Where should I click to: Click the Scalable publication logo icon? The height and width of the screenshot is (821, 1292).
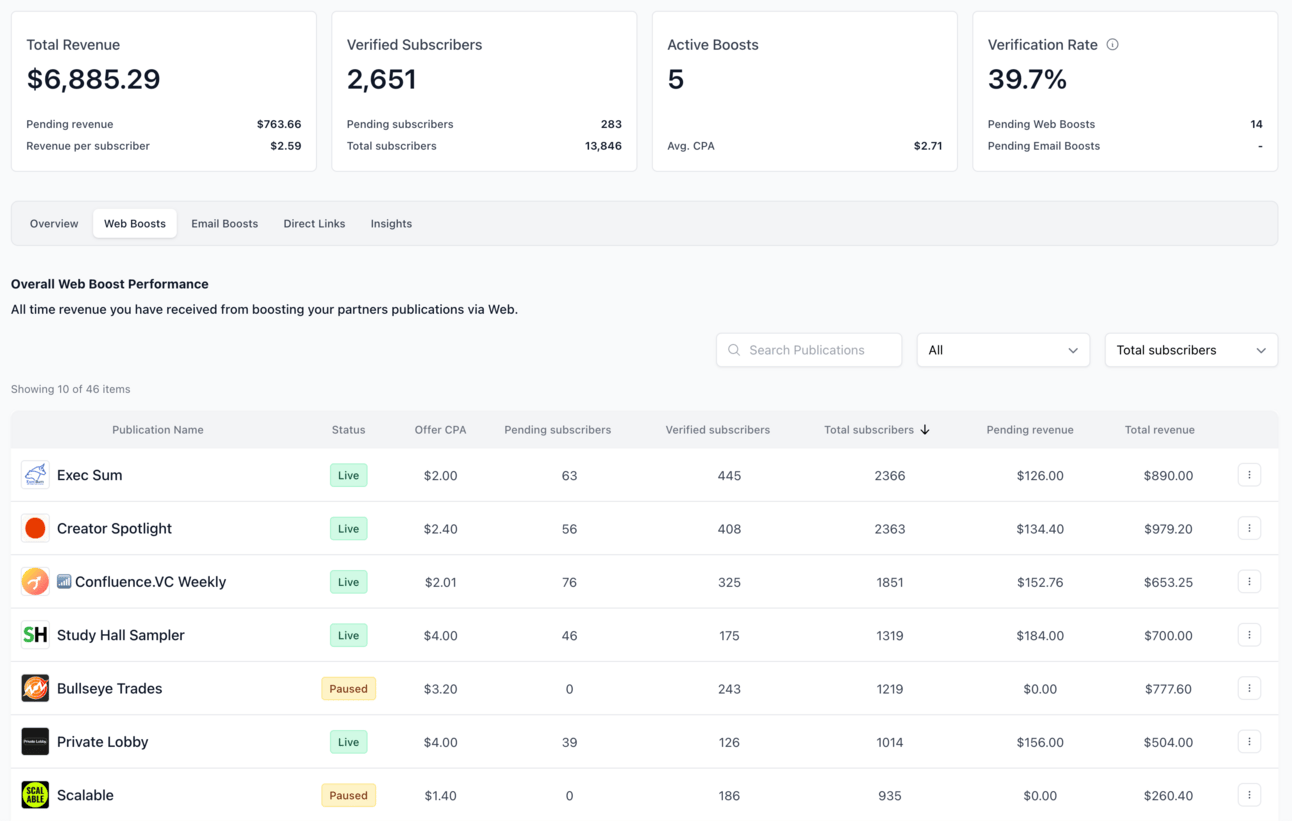(x=35, y=795)
